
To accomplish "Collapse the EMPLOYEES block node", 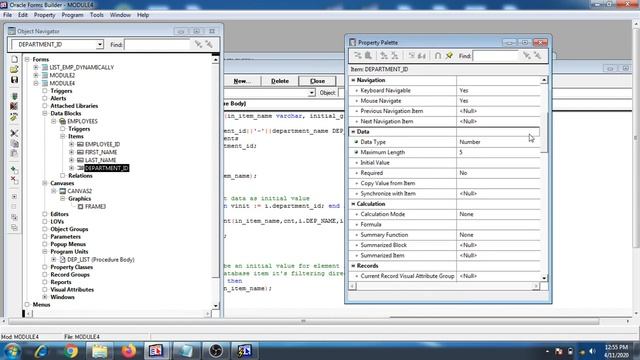I will point(54,121).
